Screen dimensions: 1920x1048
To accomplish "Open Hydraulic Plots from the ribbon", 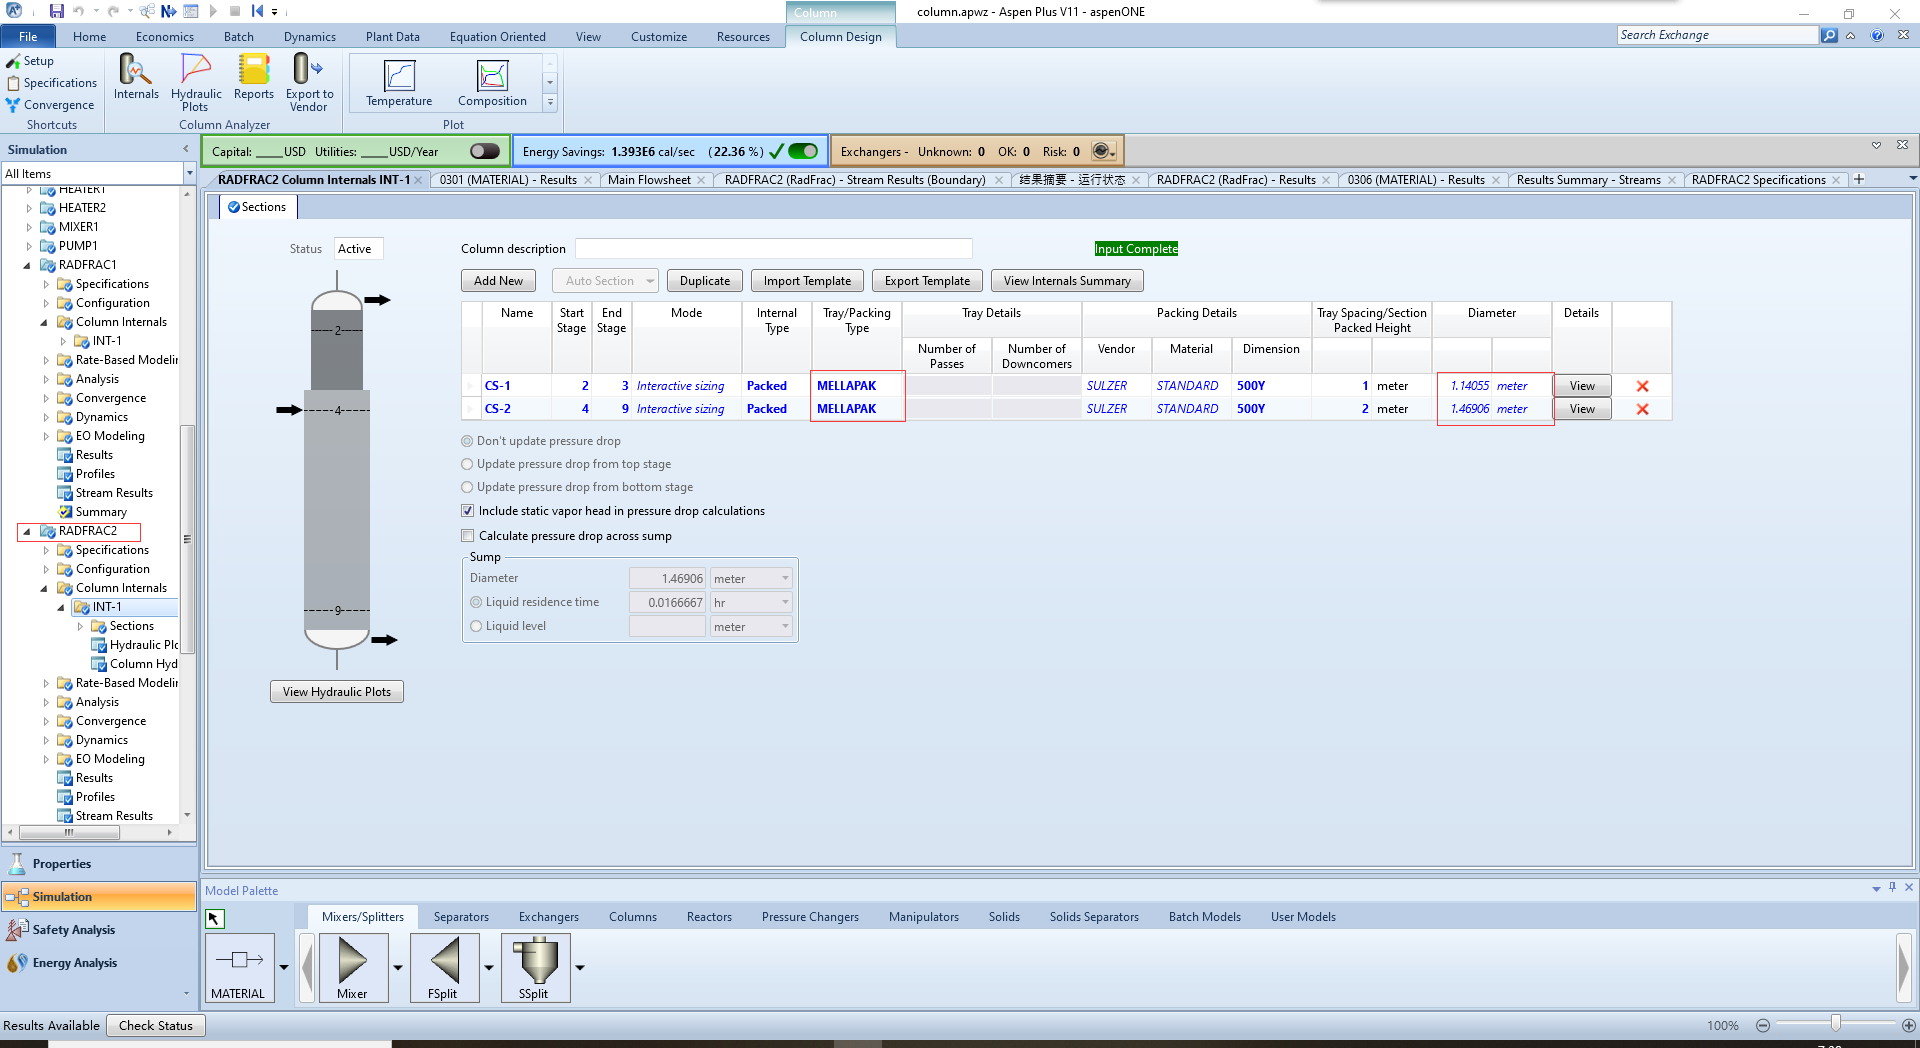I will 196,82.
